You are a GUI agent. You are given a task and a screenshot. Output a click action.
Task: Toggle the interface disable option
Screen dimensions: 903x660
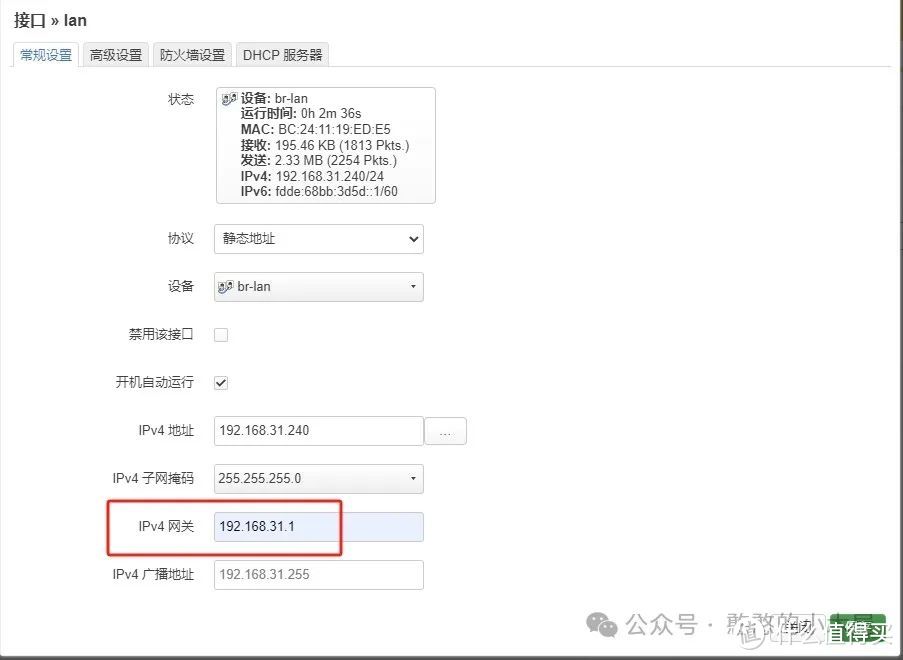[221, 335]
